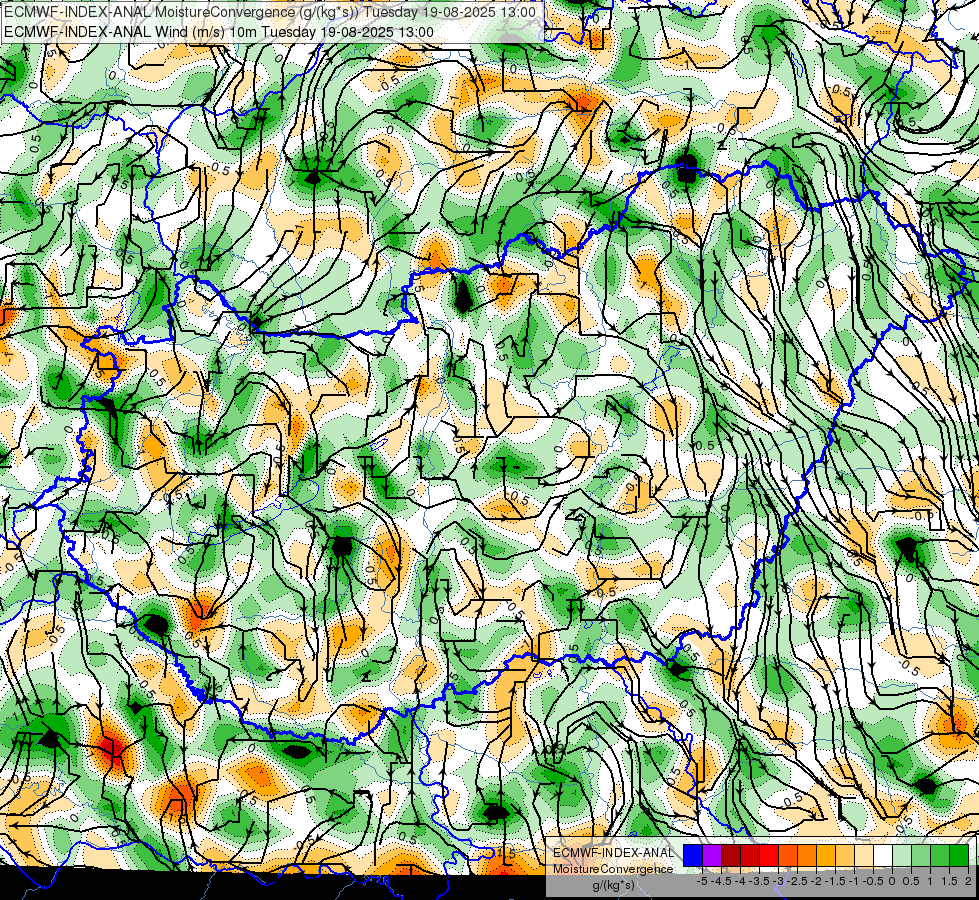Select legend swatch between 0.5 and 1
This screenshot has width=979, height=900.
(x=921, y=856)
